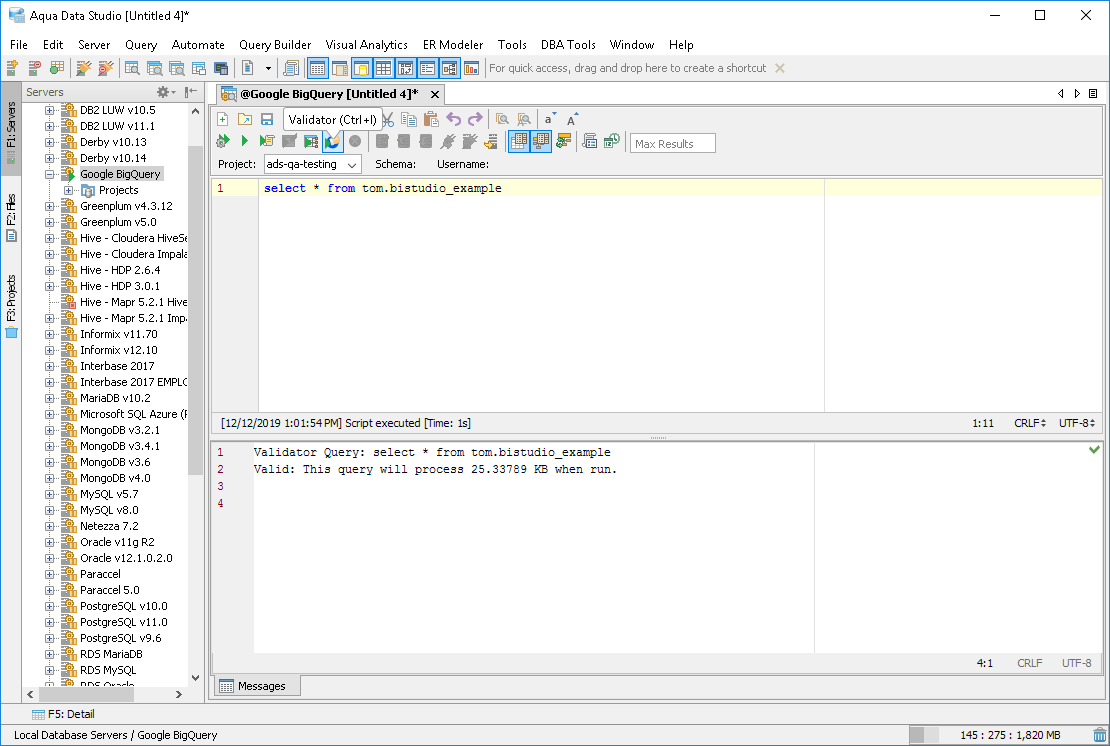Expand the MySQL v8.0 server node
This screenshot has height=746, width=1110.
pos(50,510)
